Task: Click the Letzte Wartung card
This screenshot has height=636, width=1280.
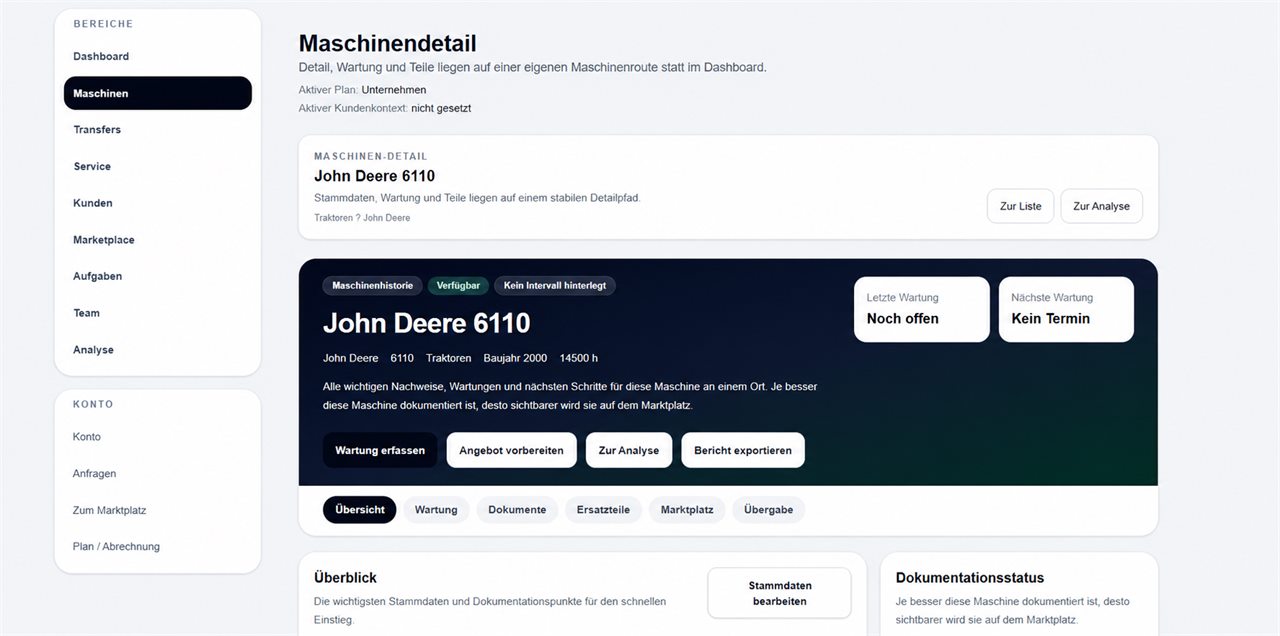Action: (x=922, y=310)
